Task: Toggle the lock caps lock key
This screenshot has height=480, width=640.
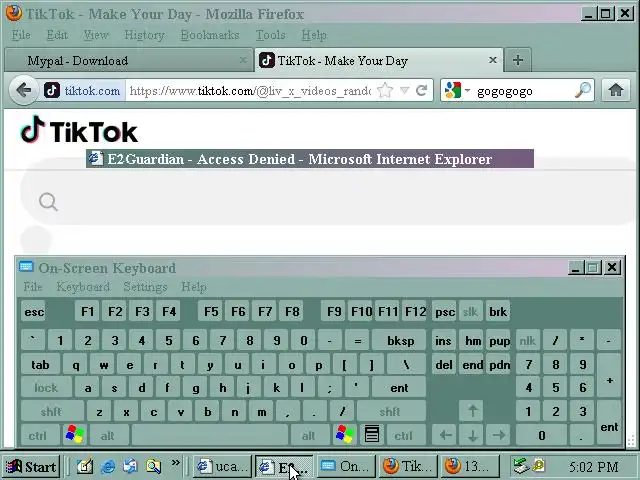Action: click(46, 388)
